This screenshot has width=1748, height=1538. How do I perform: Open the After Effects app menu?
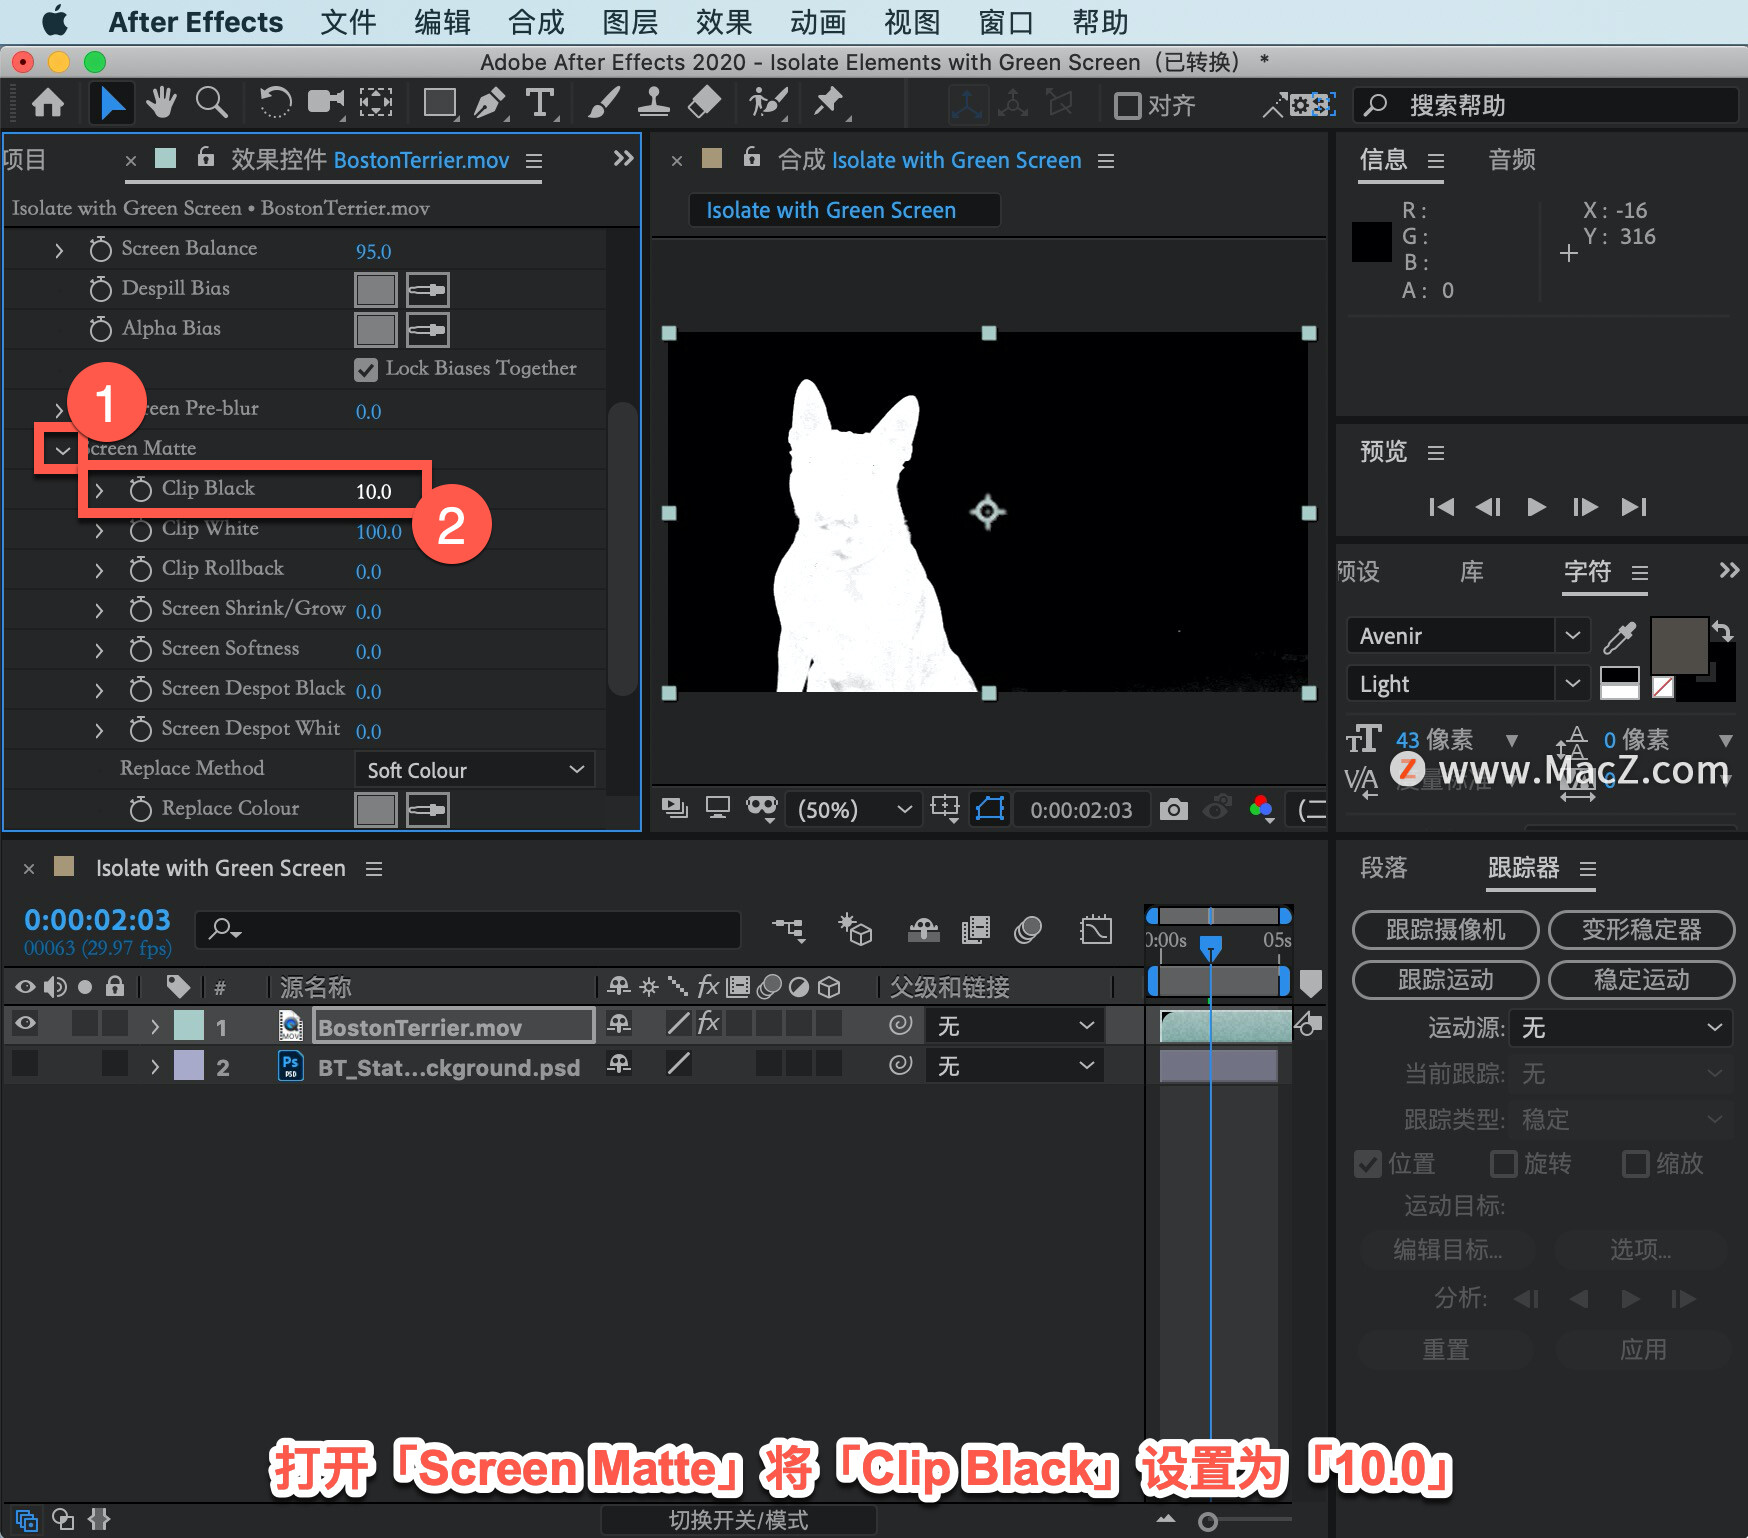[196, 22]
